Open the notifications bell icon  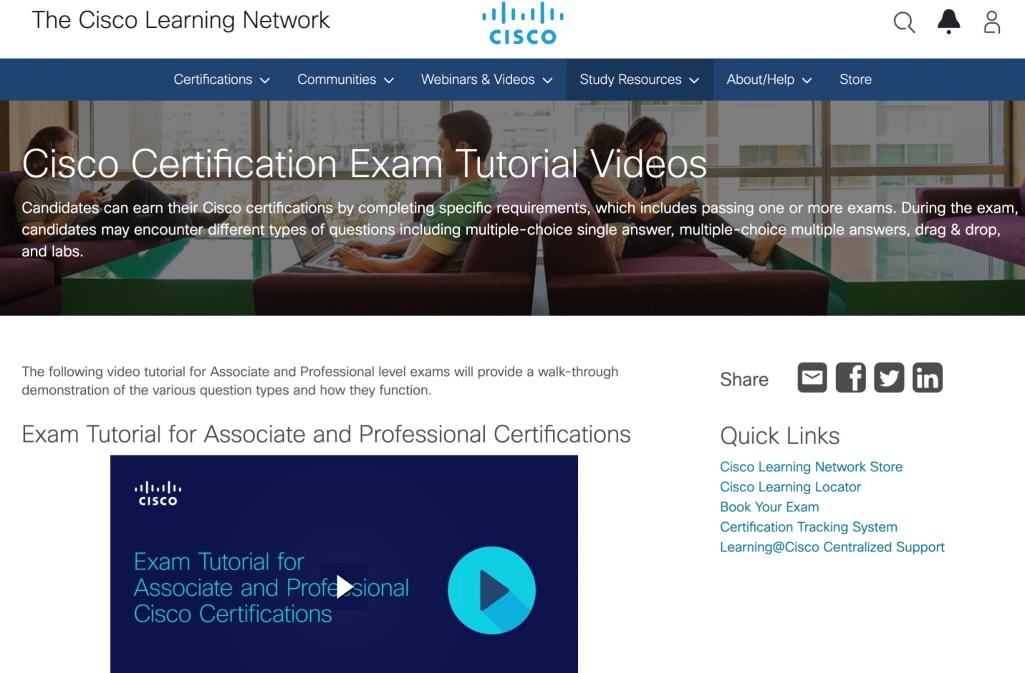coord(949,22)
